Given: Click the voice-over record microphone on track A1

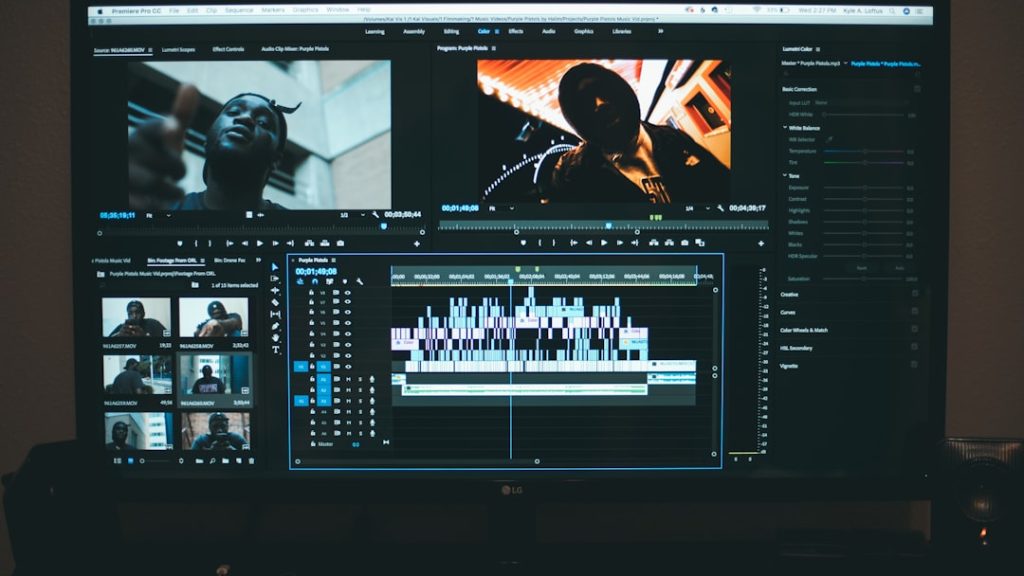Looking at the screenshot, I should [370, 380].
